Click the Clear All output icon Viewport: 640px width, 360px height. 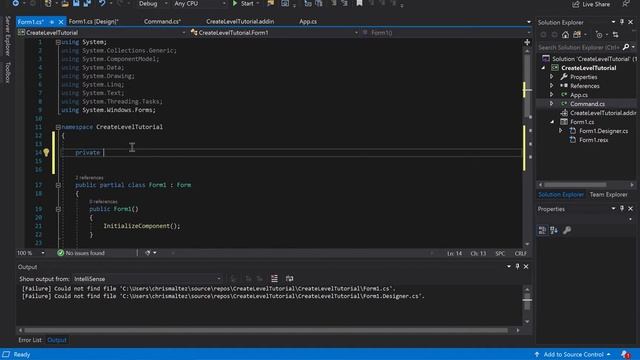(x=274, y=279)
